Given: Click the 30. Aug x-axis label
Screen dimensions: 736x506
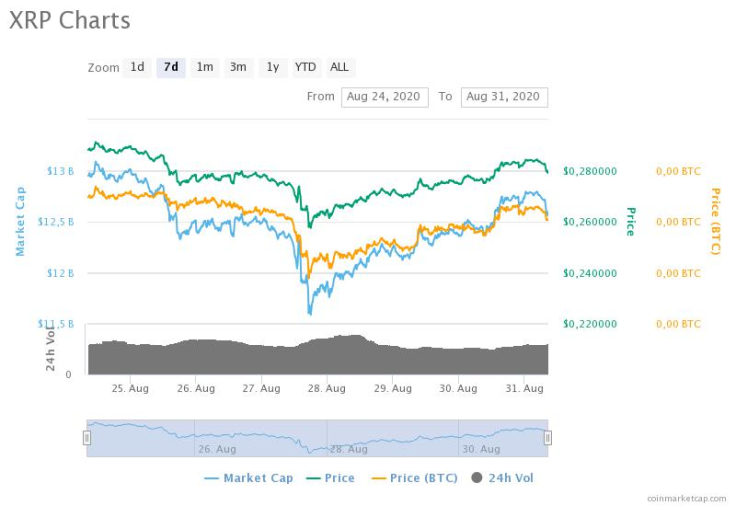Looking at the screenshot, I should pos(458,389).
